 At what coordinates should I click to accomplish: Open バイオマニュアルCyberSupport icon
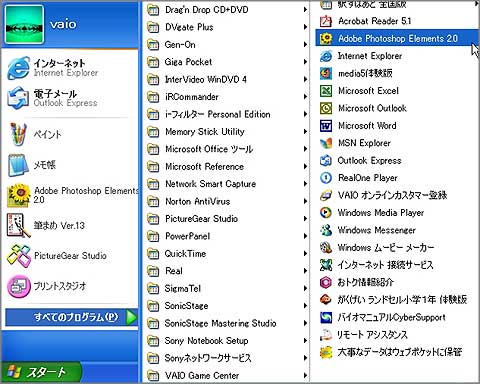[326, 317]
